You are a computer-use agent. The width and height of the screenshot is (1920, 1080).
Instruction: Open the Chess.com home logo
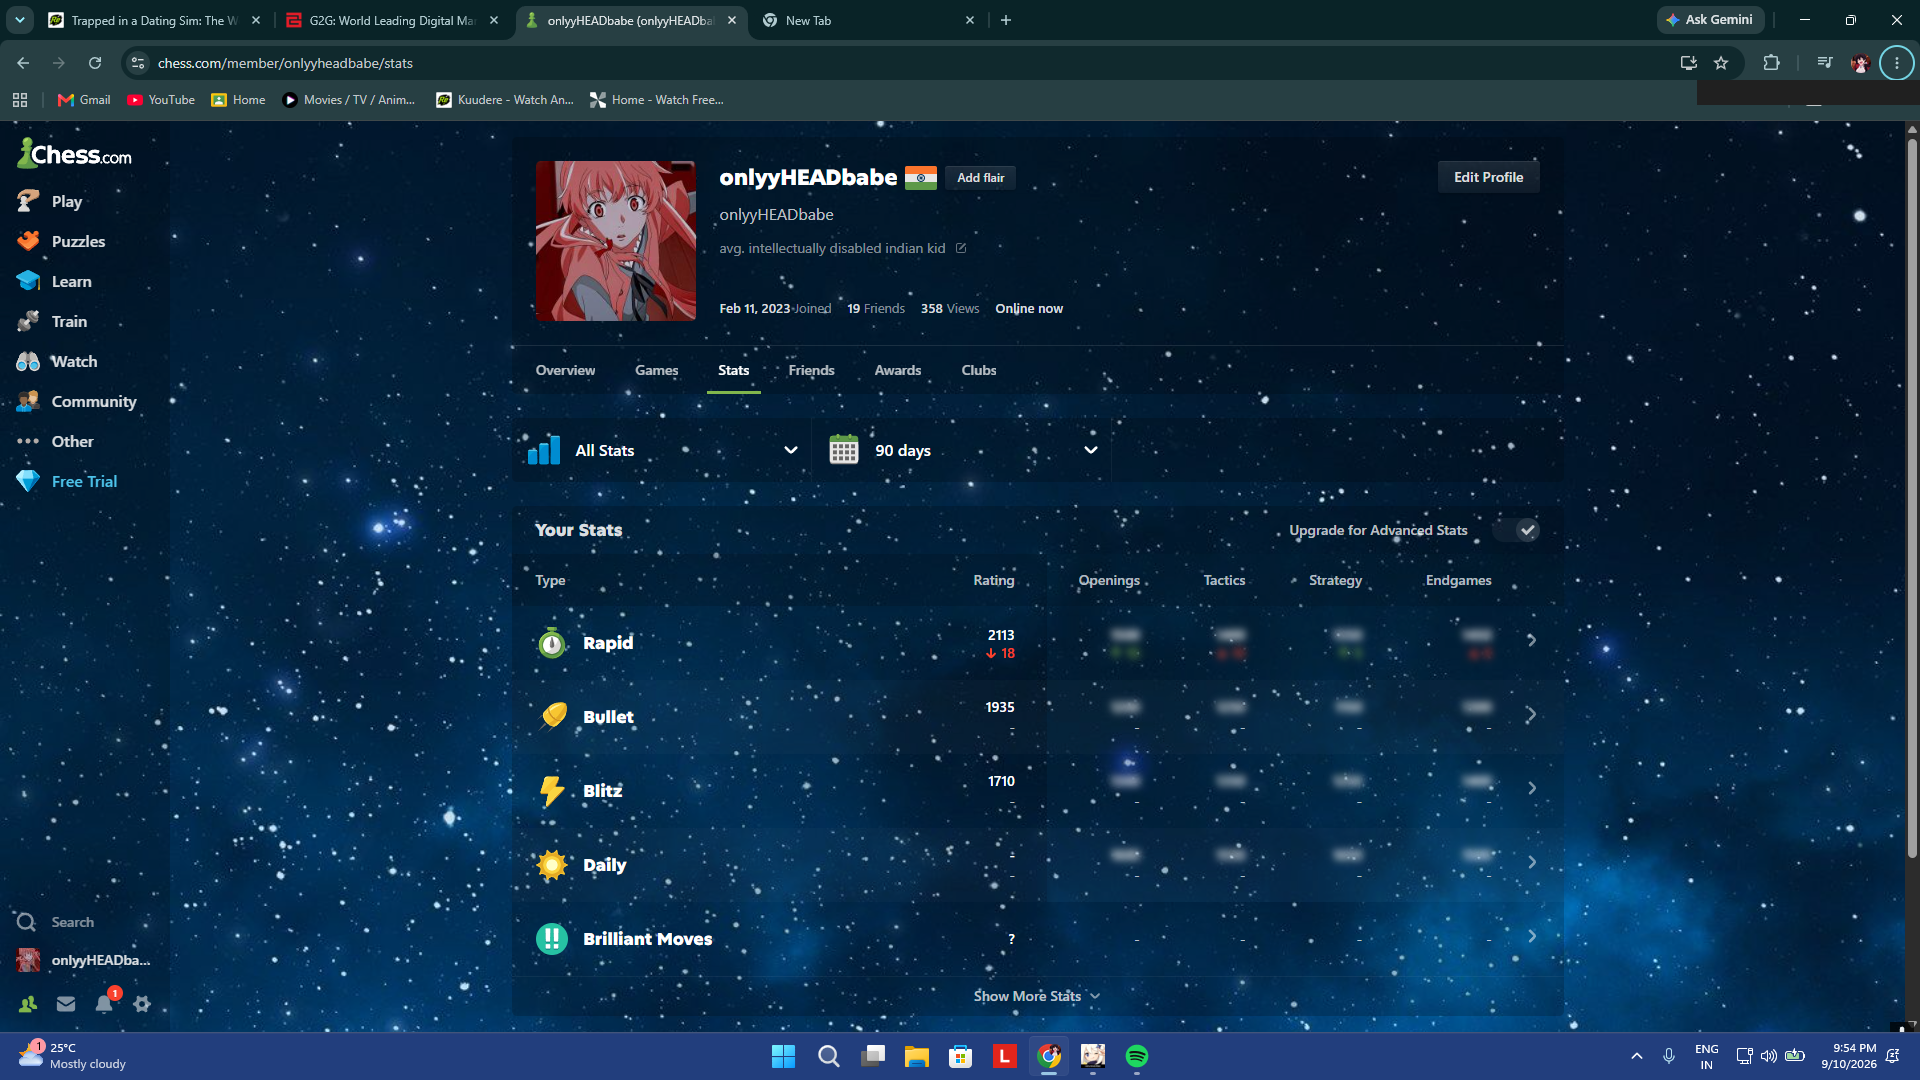(x=75, y=154)
